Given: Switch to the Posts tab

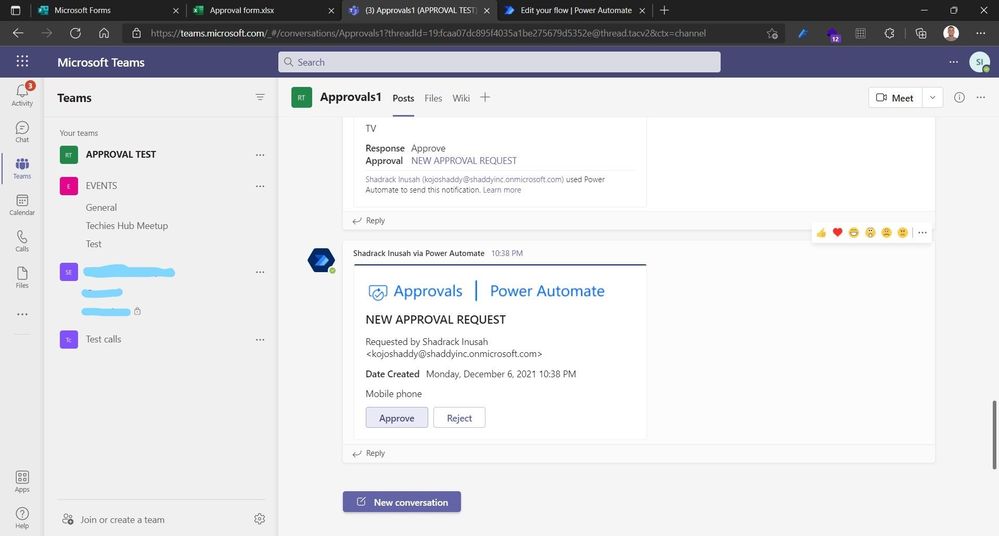Looking at the screenshot, I should point(403,98).
